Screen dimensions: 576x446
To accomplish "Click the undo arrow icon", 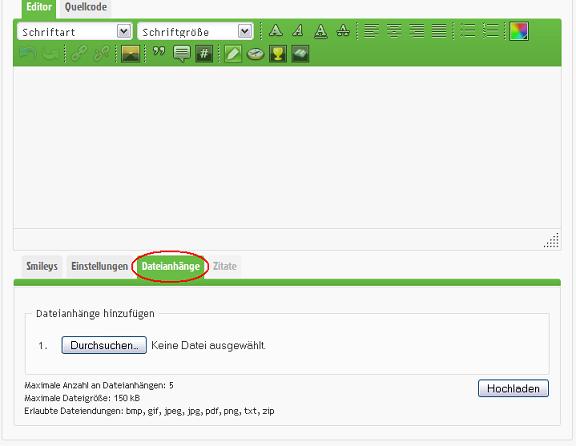I will click(x=28, y=54).
